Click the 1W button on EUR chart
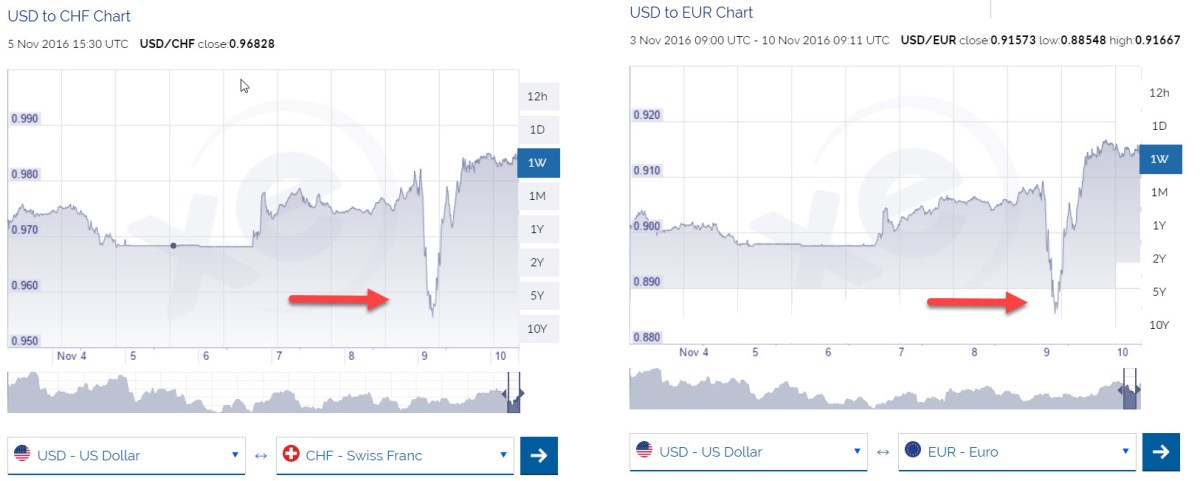1200x481 pixels. 1160,159
